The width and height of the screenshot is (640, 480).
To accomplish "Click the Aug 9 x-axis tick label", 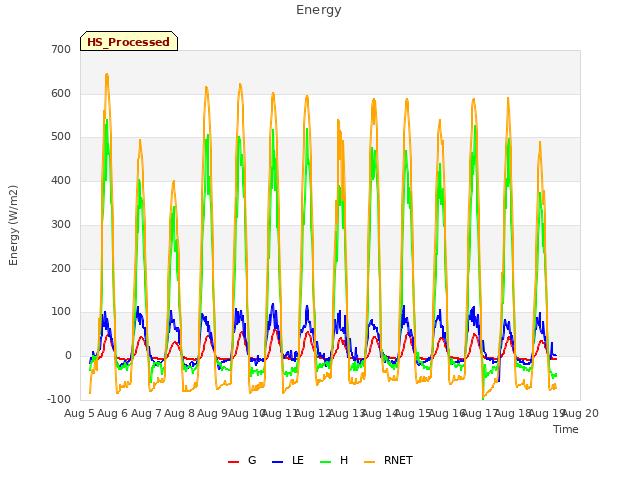I will tap(212, 413).
